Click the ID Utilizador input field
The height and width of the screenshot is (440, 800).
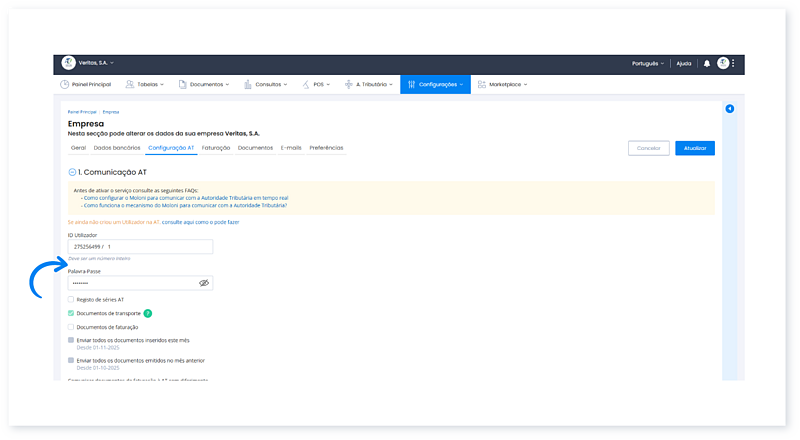(140, 246)
